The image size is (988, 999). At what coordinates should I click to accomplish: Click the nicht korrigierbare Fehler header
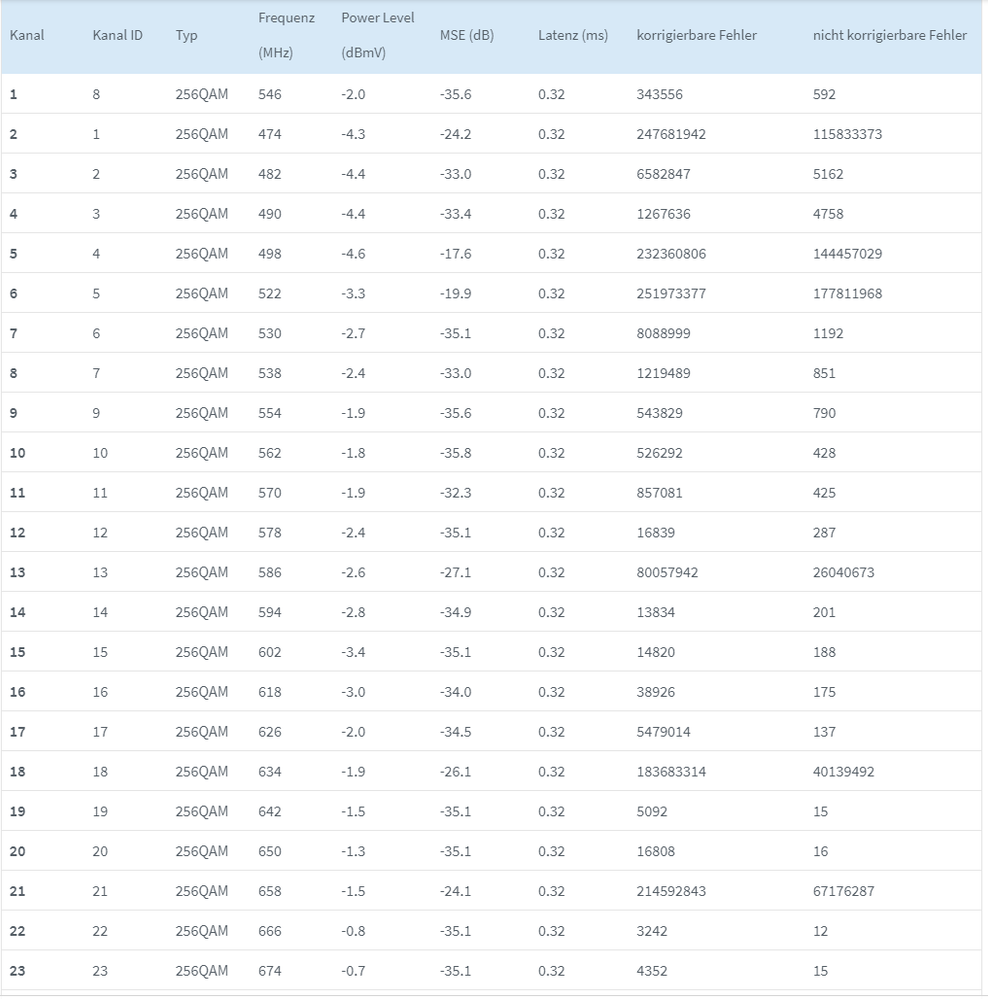(889, 35)
